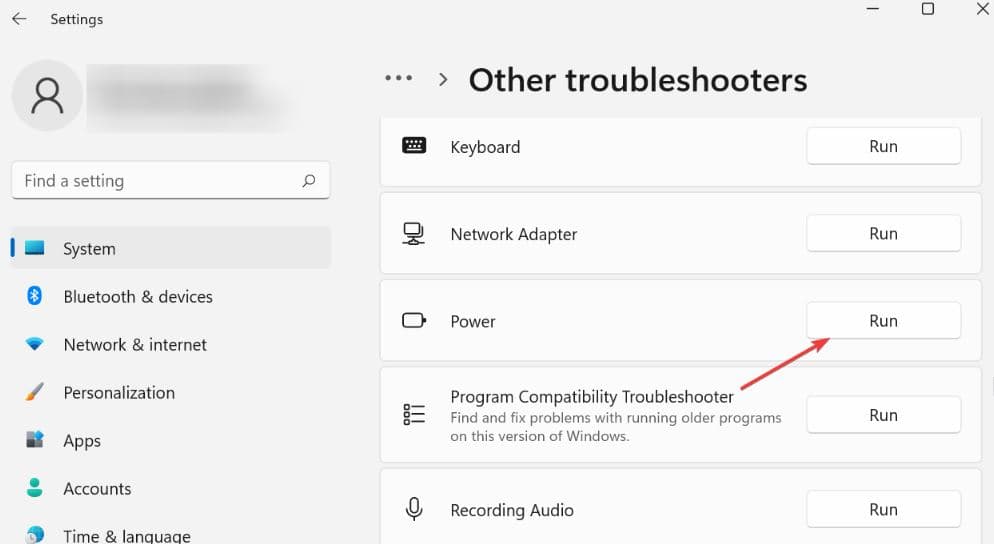Screen dimensions: 994x544
Task: Run the Program Compatibility Troubleshooter
Action: point(883,415)
